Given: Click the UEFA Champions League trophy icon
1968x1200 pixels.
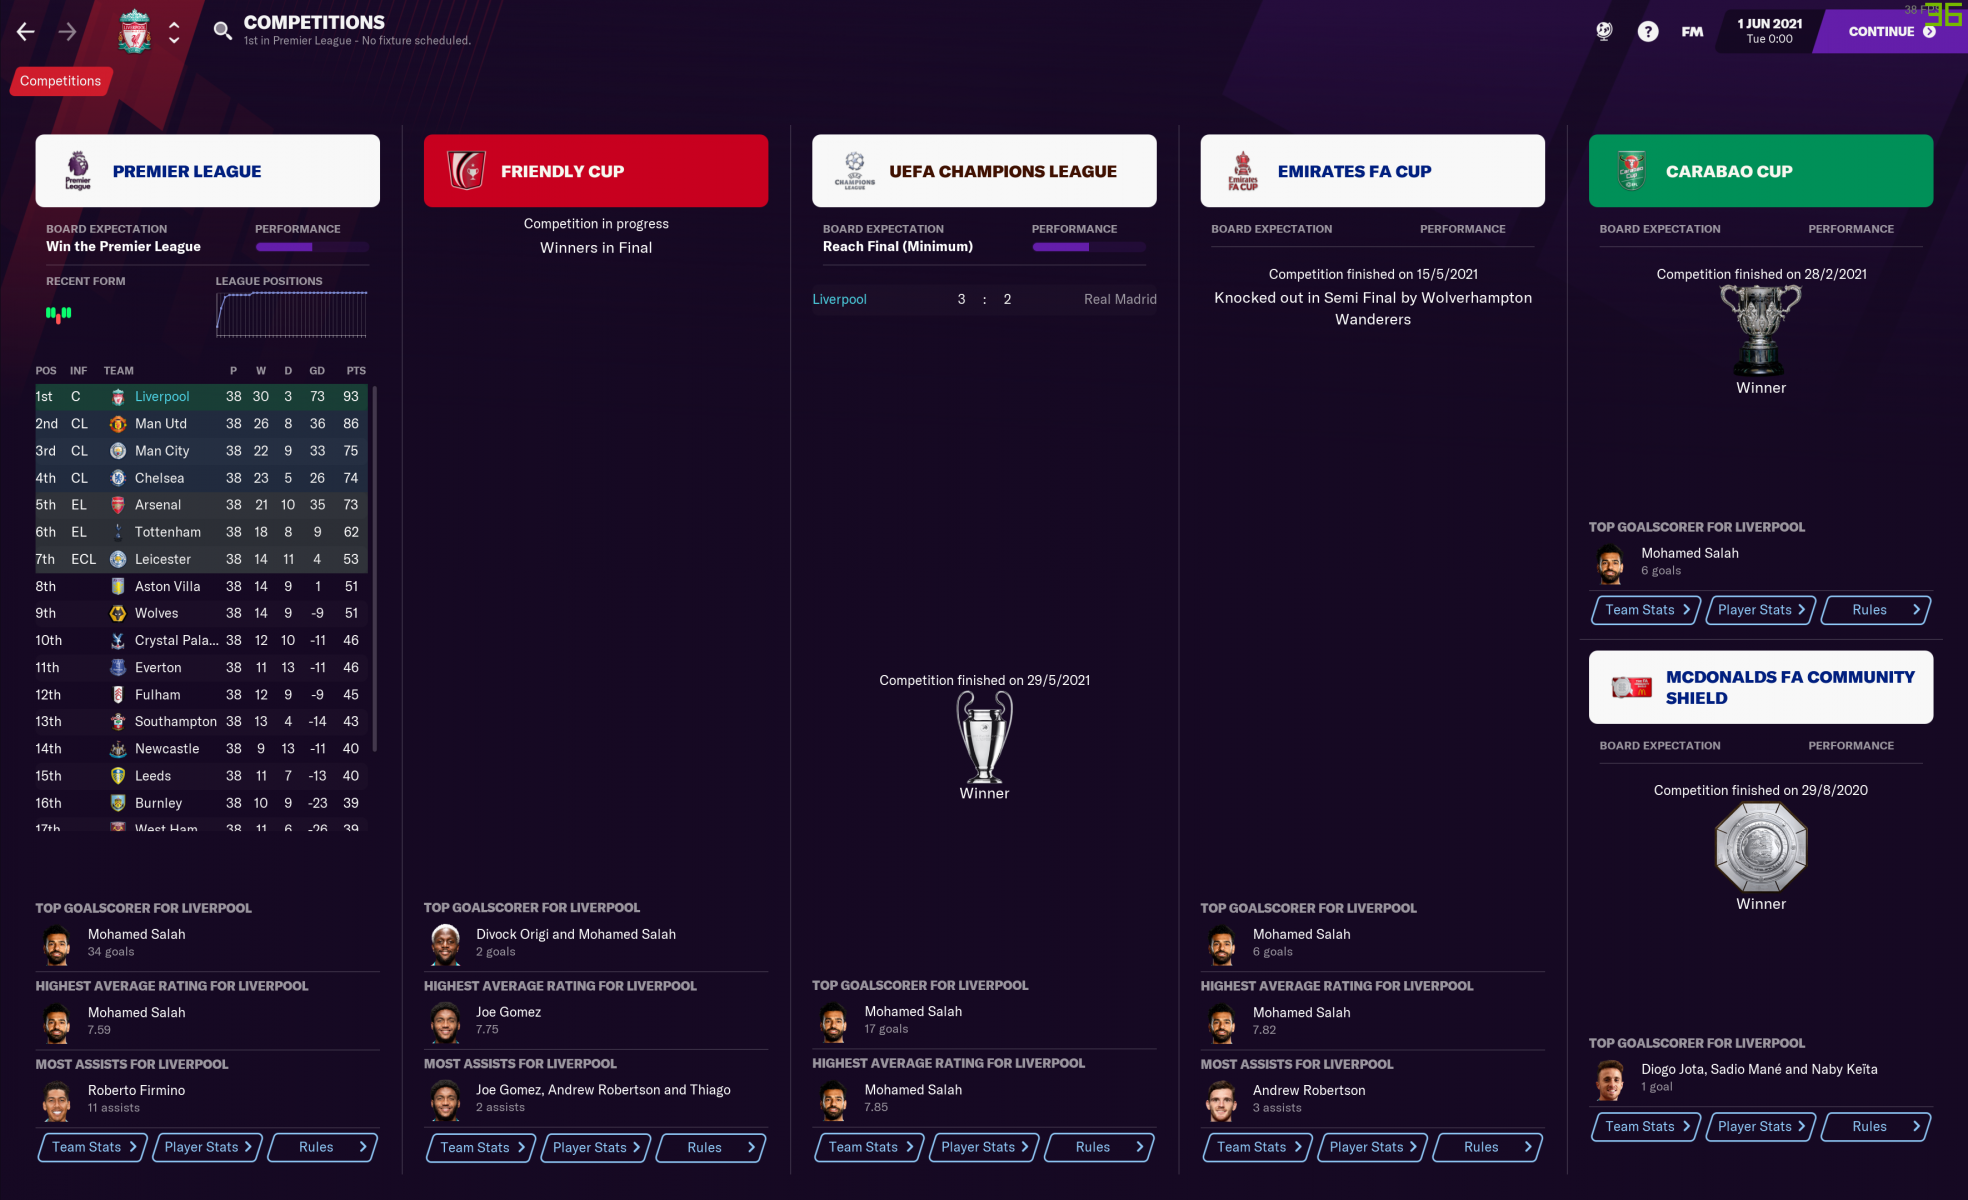Looking at the screenshot, I should click(984, 738).
